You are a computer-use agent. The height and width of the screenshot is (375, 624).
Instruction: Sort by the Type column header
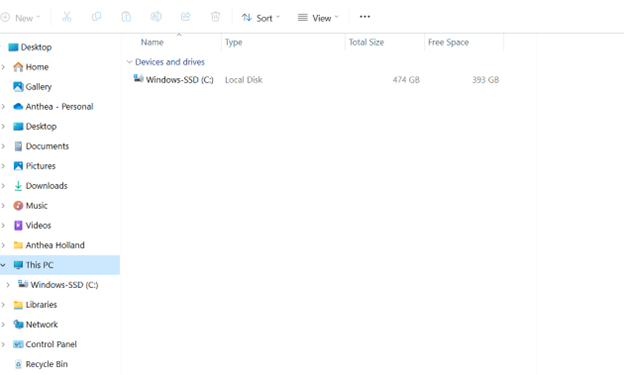(x=234, y=42)
